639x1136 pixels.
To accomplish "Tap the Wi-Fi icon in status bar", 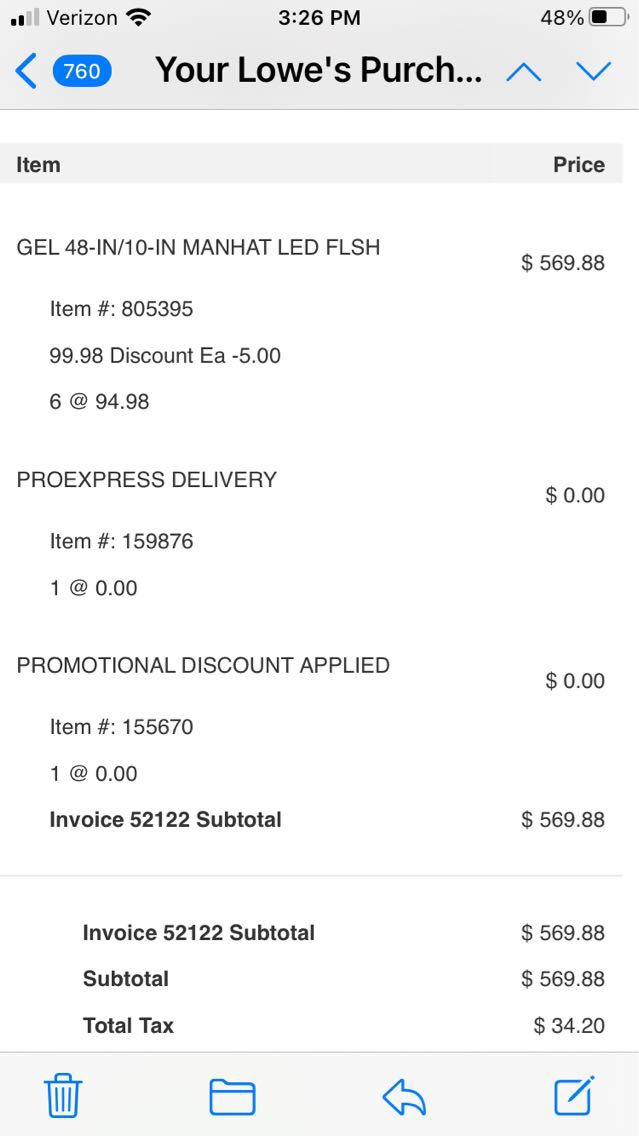I will coord(139,18).
